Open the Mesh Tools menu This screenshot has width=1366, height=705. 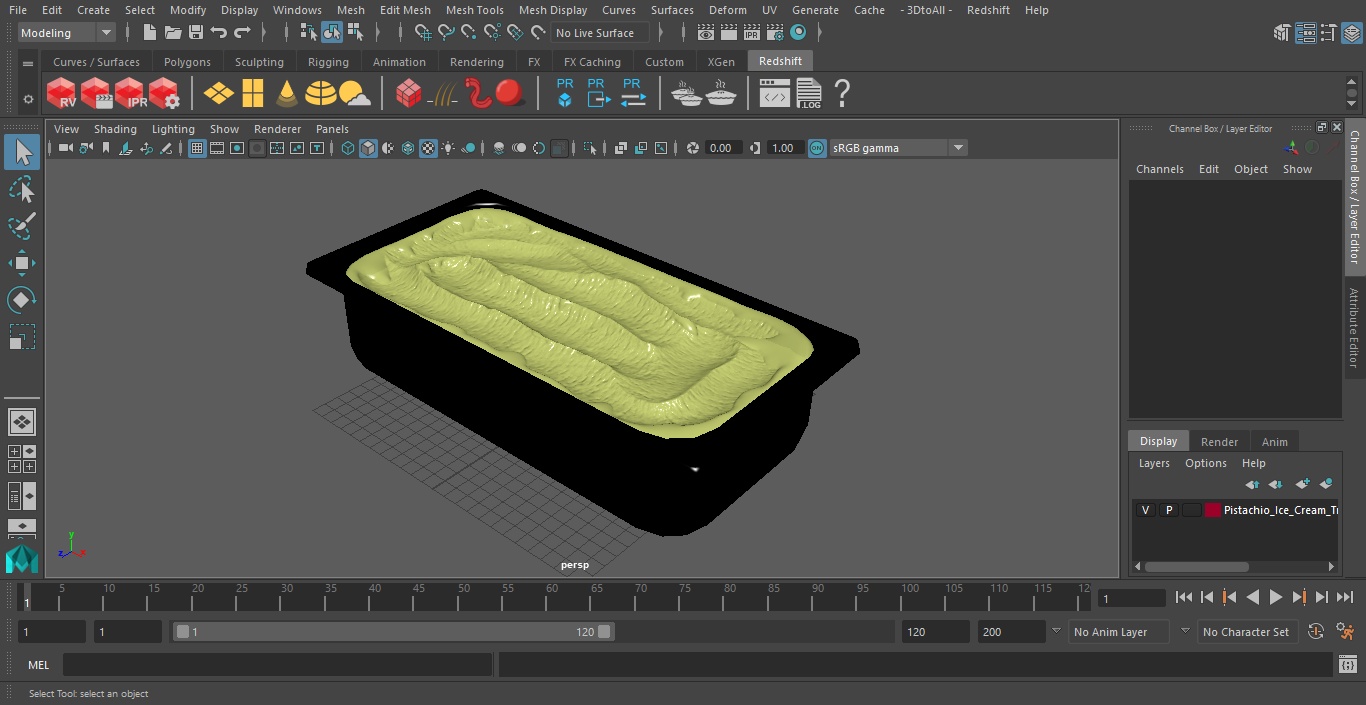(474, 10)
